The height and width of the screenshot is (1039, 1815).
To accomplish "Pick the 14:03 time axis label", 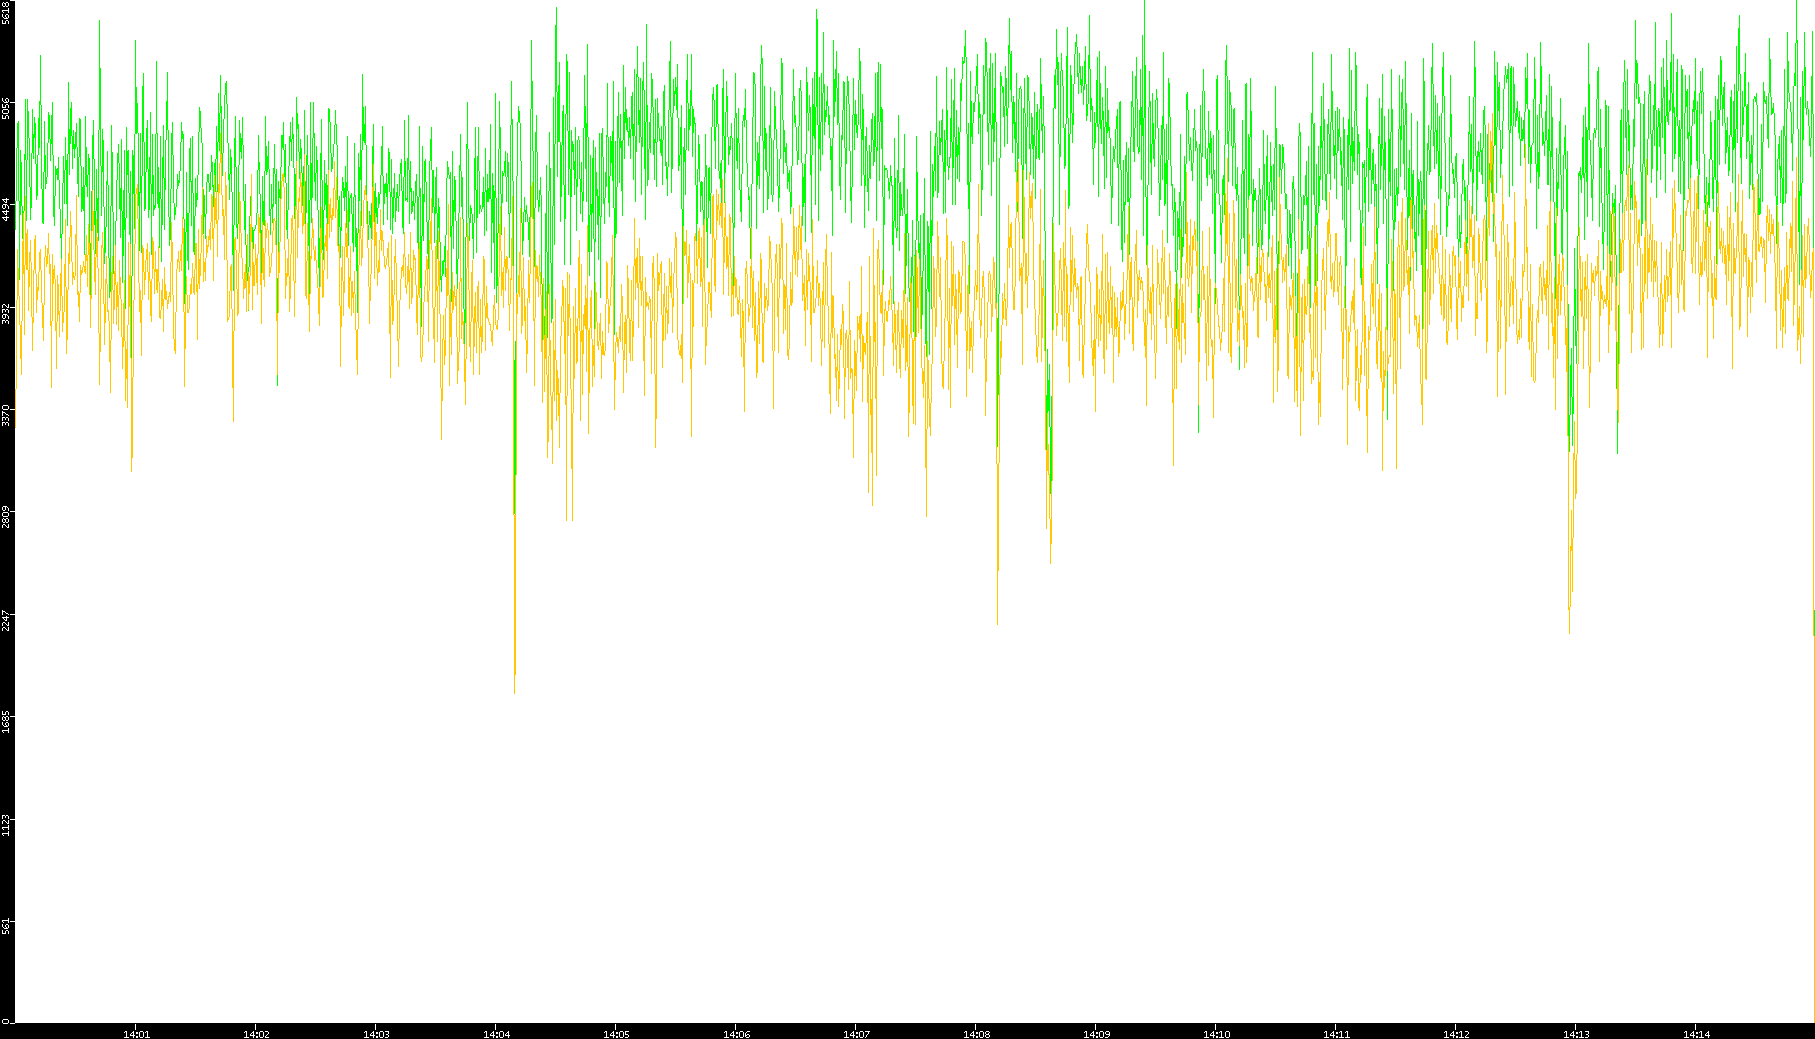I will pos(376,1034).
